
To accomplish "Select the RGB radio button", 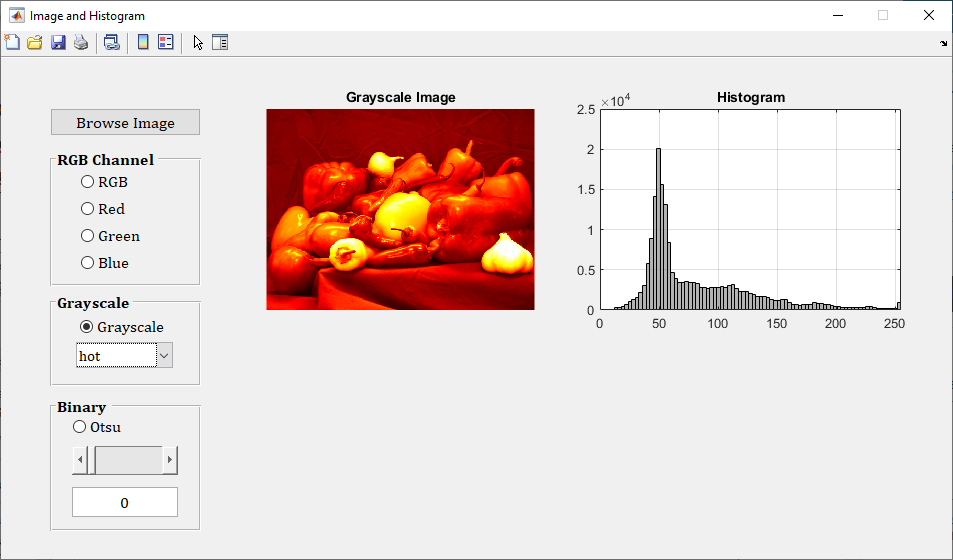I will point(88,182).
